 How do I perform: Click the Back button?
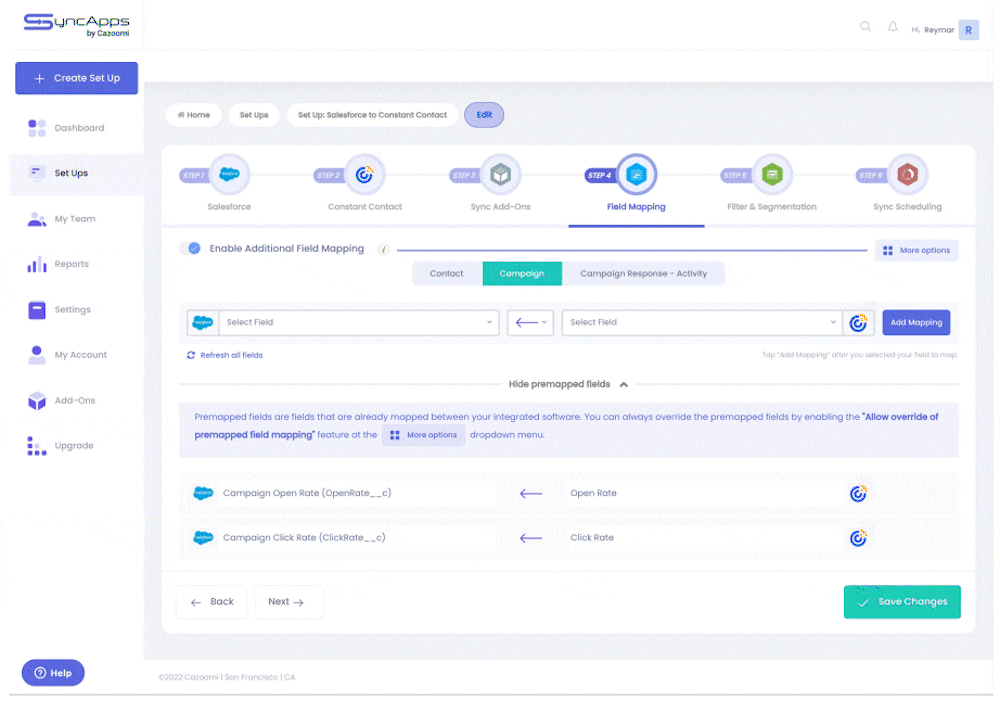tap(212, 602)
